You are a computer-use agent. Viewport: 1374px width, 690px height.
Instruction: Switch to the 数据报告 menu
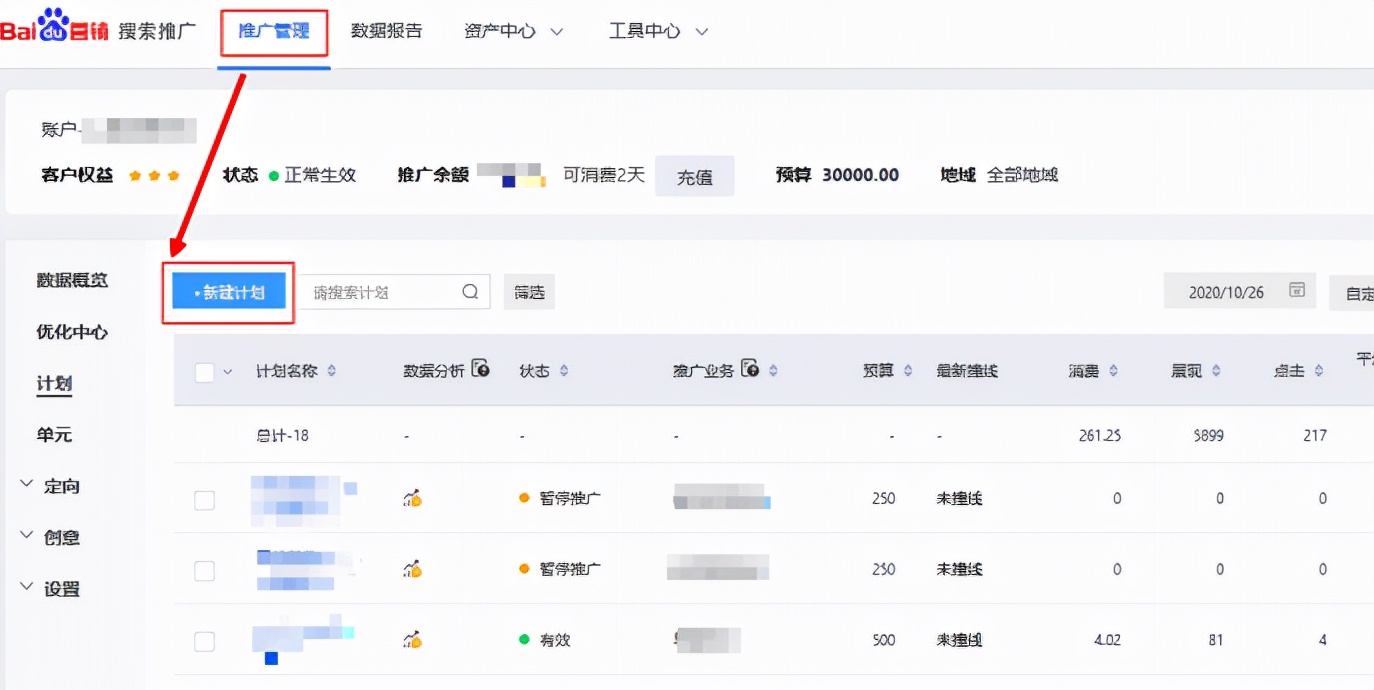387,31
